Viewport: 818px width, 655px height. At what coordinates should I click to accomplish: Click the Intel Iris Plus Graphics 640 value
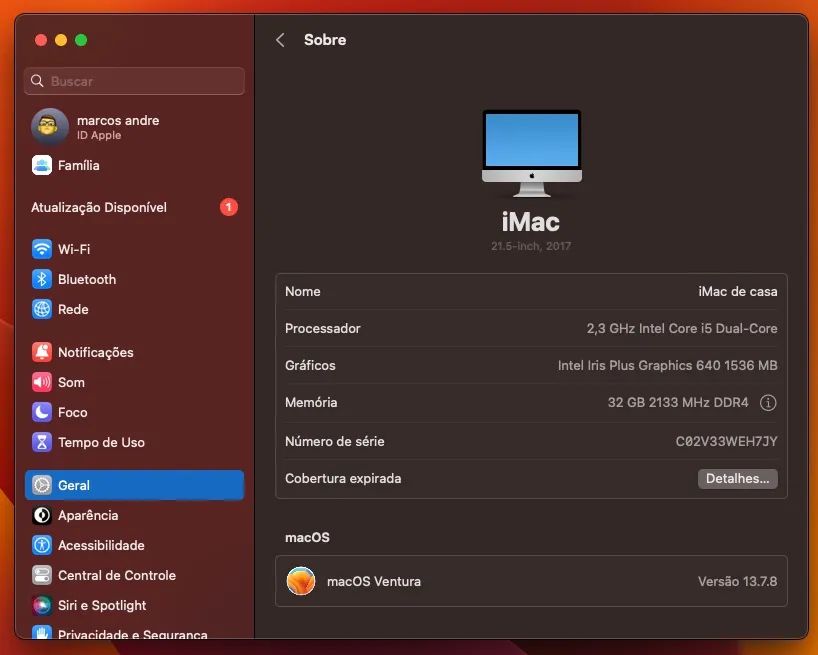pos(667,366)
